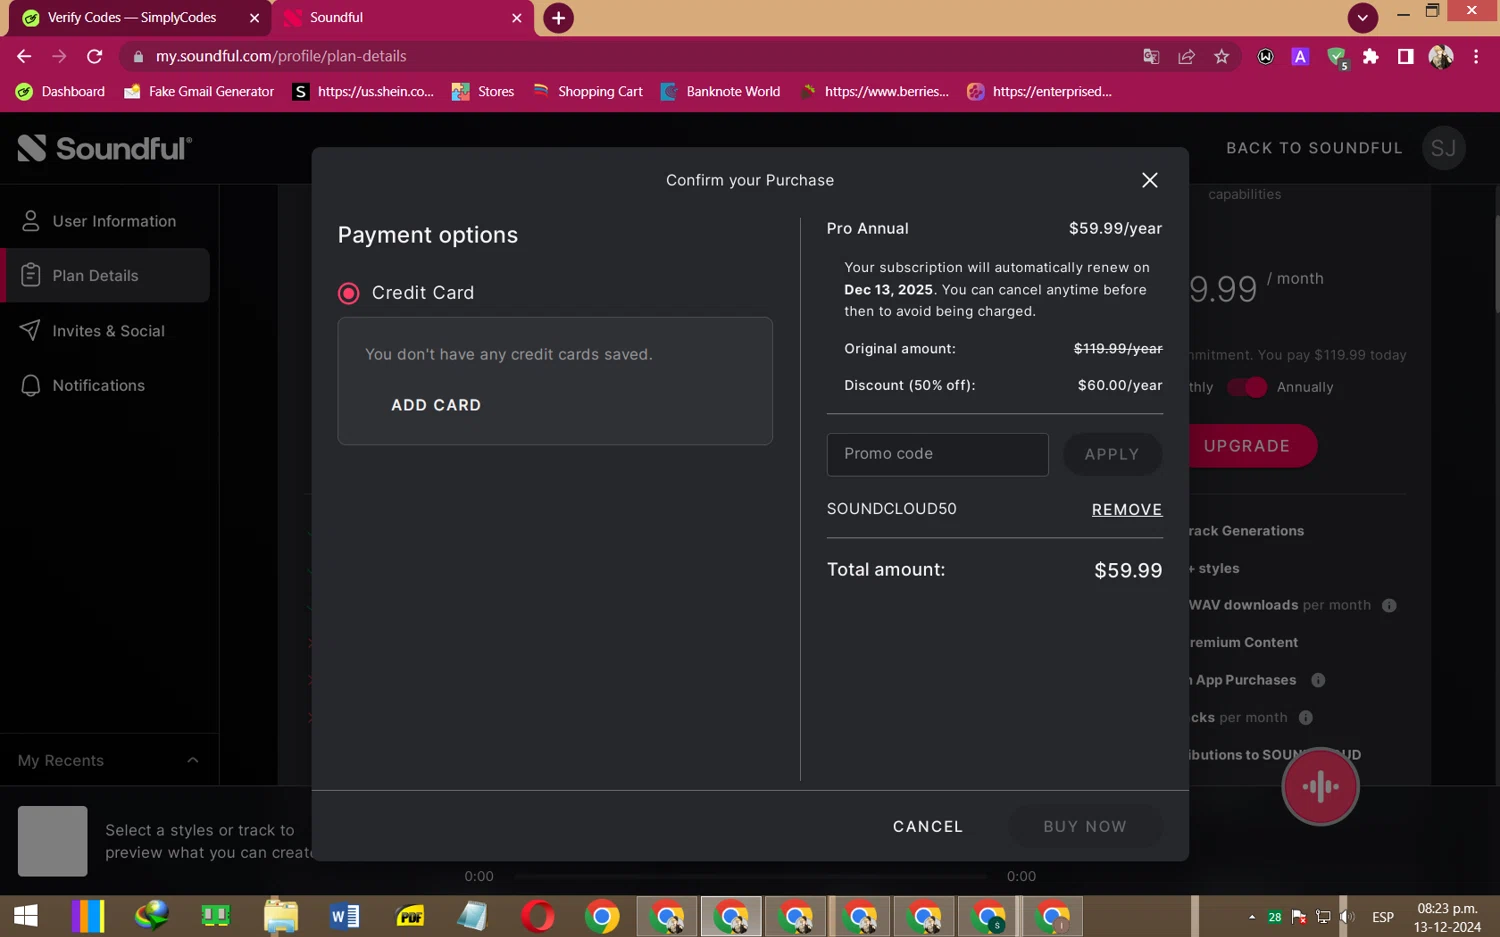Open the Stores bookmark
1500x937 pixels.
point(483,92)
